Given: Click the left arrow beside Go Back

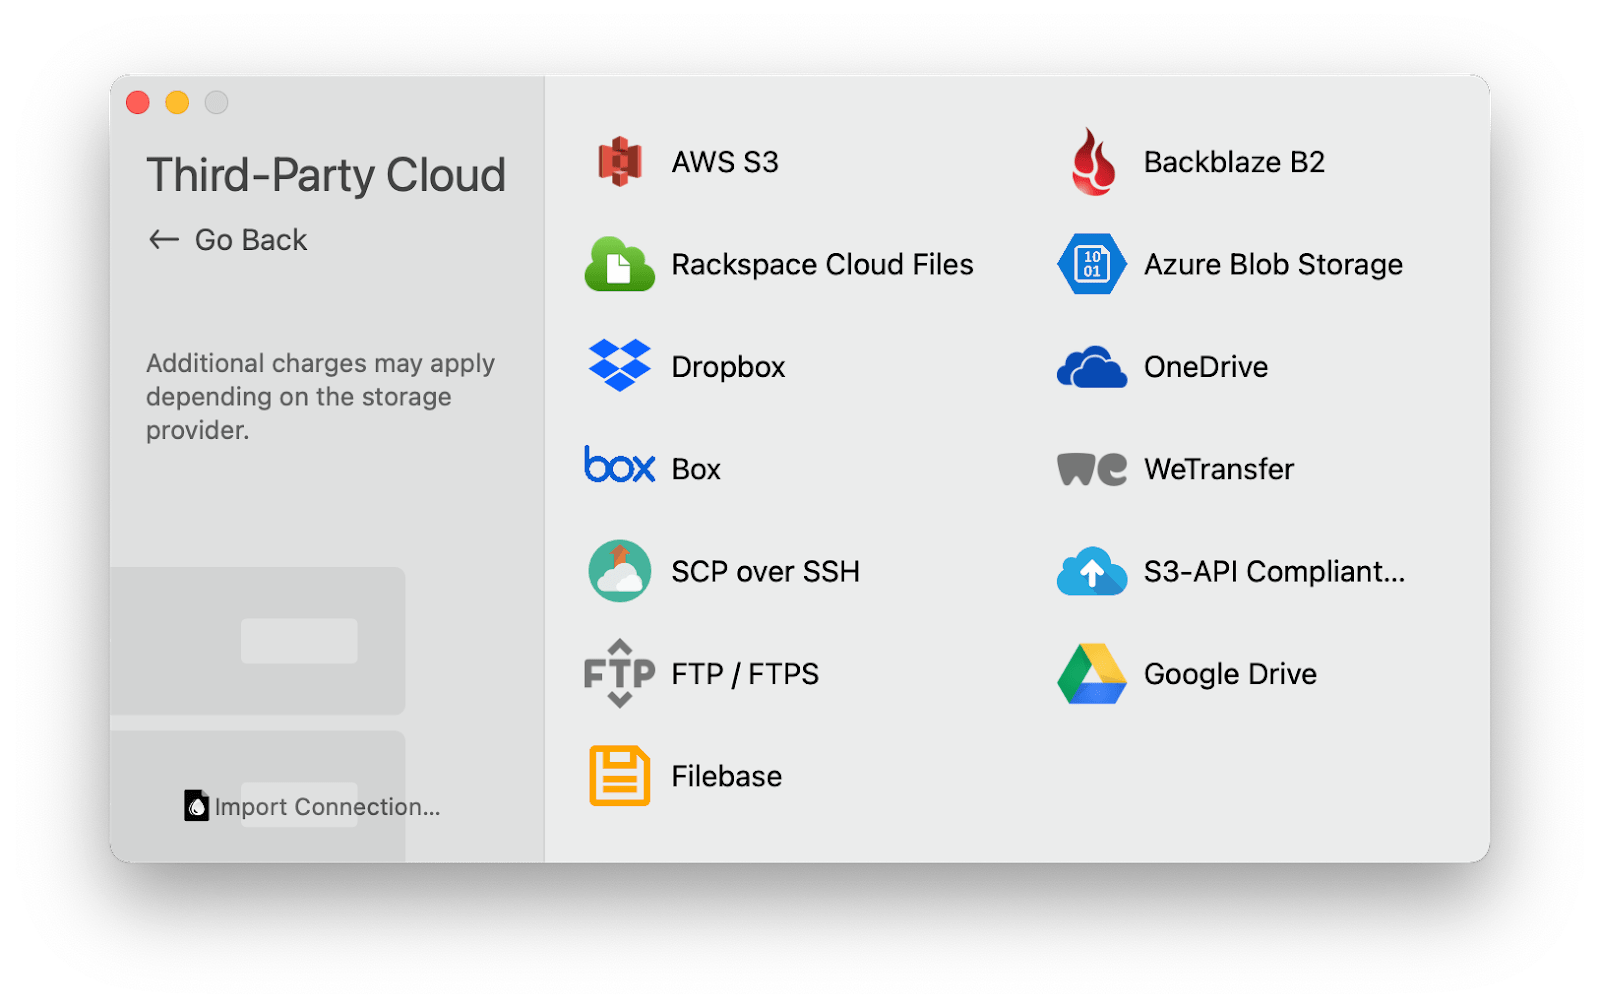Looking at the screenshot, I should [x=163, y=240].
